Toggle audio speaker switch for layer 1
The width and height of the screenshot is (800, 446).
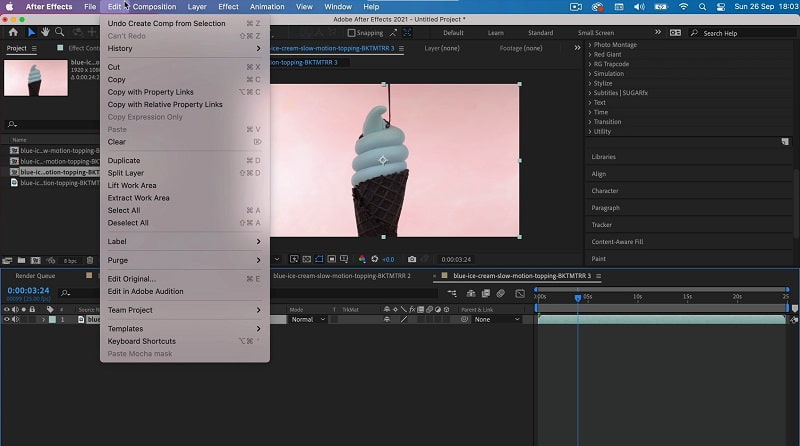point(16,319)
